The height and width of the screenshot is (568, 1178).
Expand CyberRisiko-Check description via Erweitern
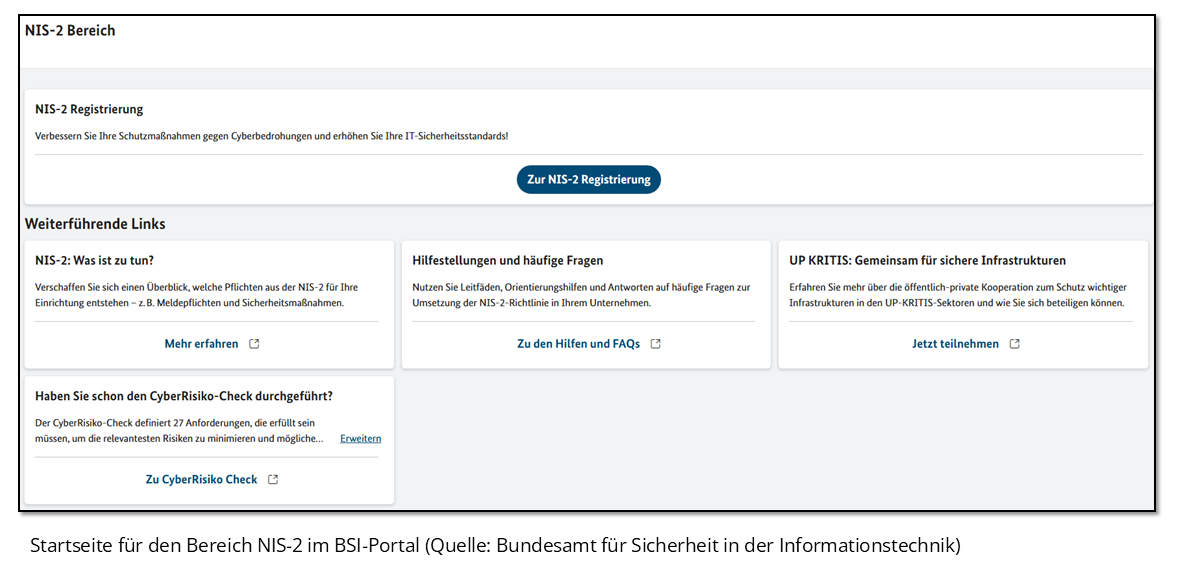pos(361,439)
